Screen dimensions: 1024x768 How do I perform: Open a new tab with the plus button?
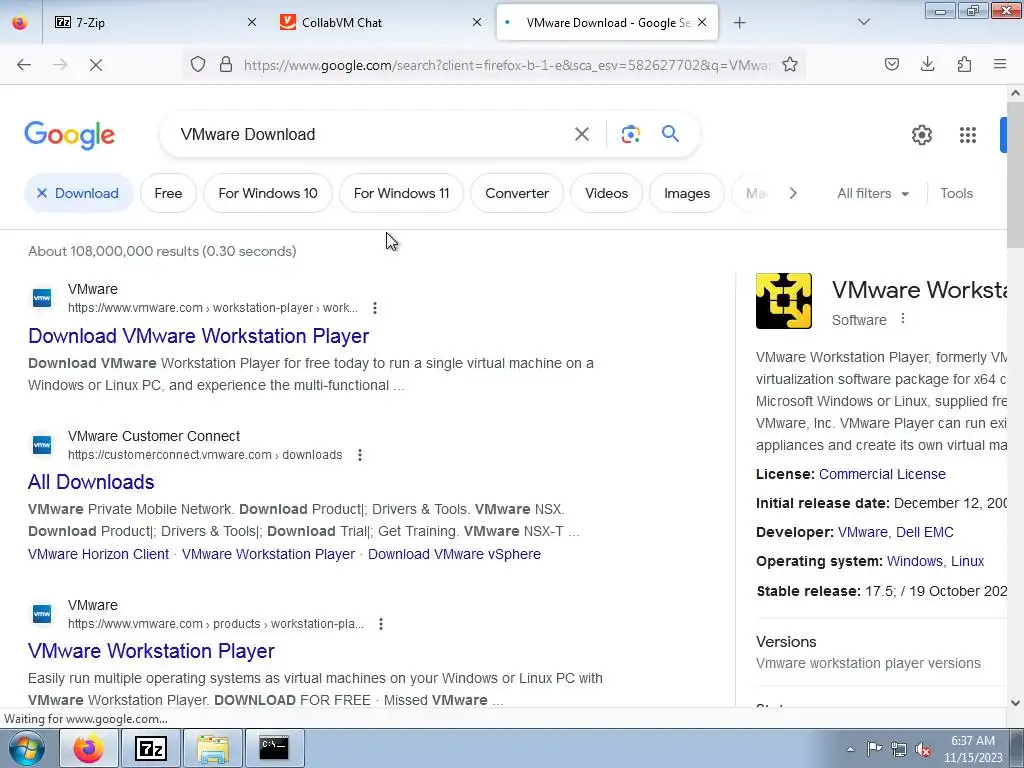click(739, 23)
